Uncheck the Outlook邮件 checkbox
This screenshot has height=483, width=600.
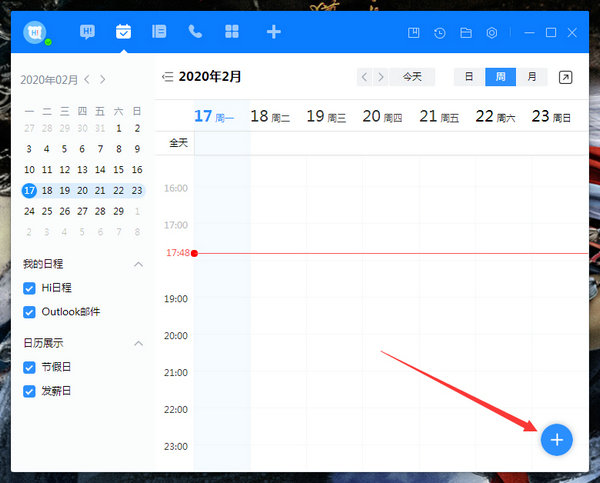[x=29, y=312]
